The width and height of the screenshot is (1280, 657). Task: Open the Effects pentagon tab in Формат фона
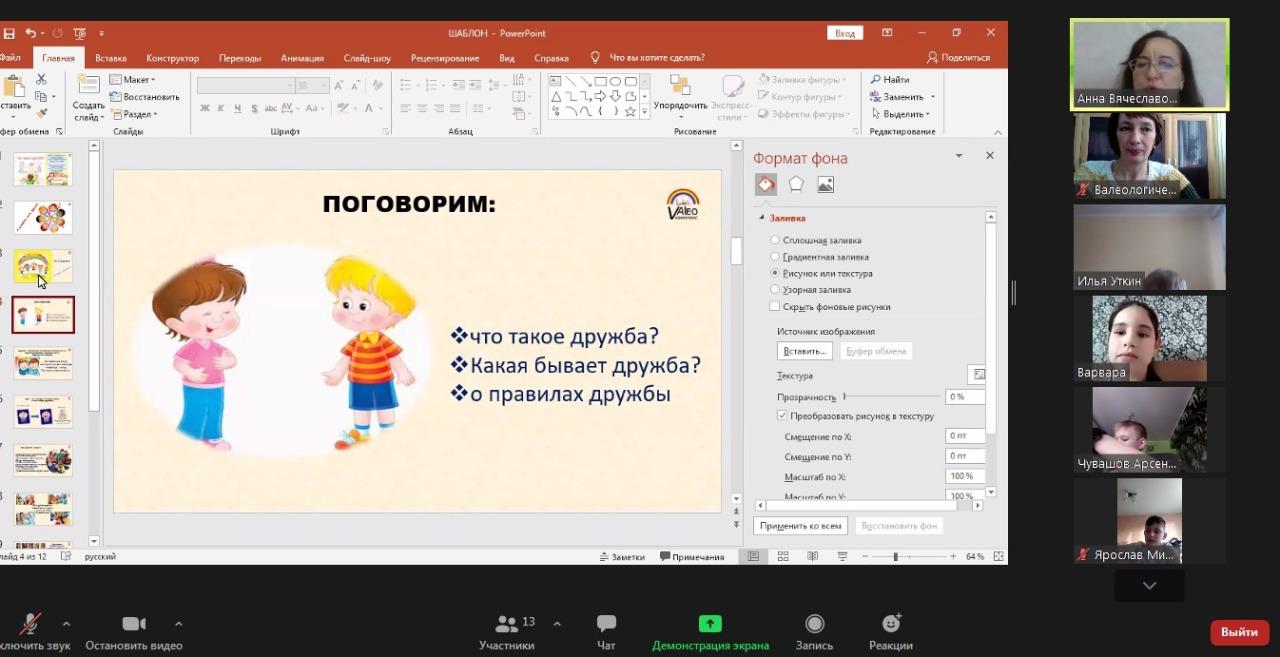(796, 184)
